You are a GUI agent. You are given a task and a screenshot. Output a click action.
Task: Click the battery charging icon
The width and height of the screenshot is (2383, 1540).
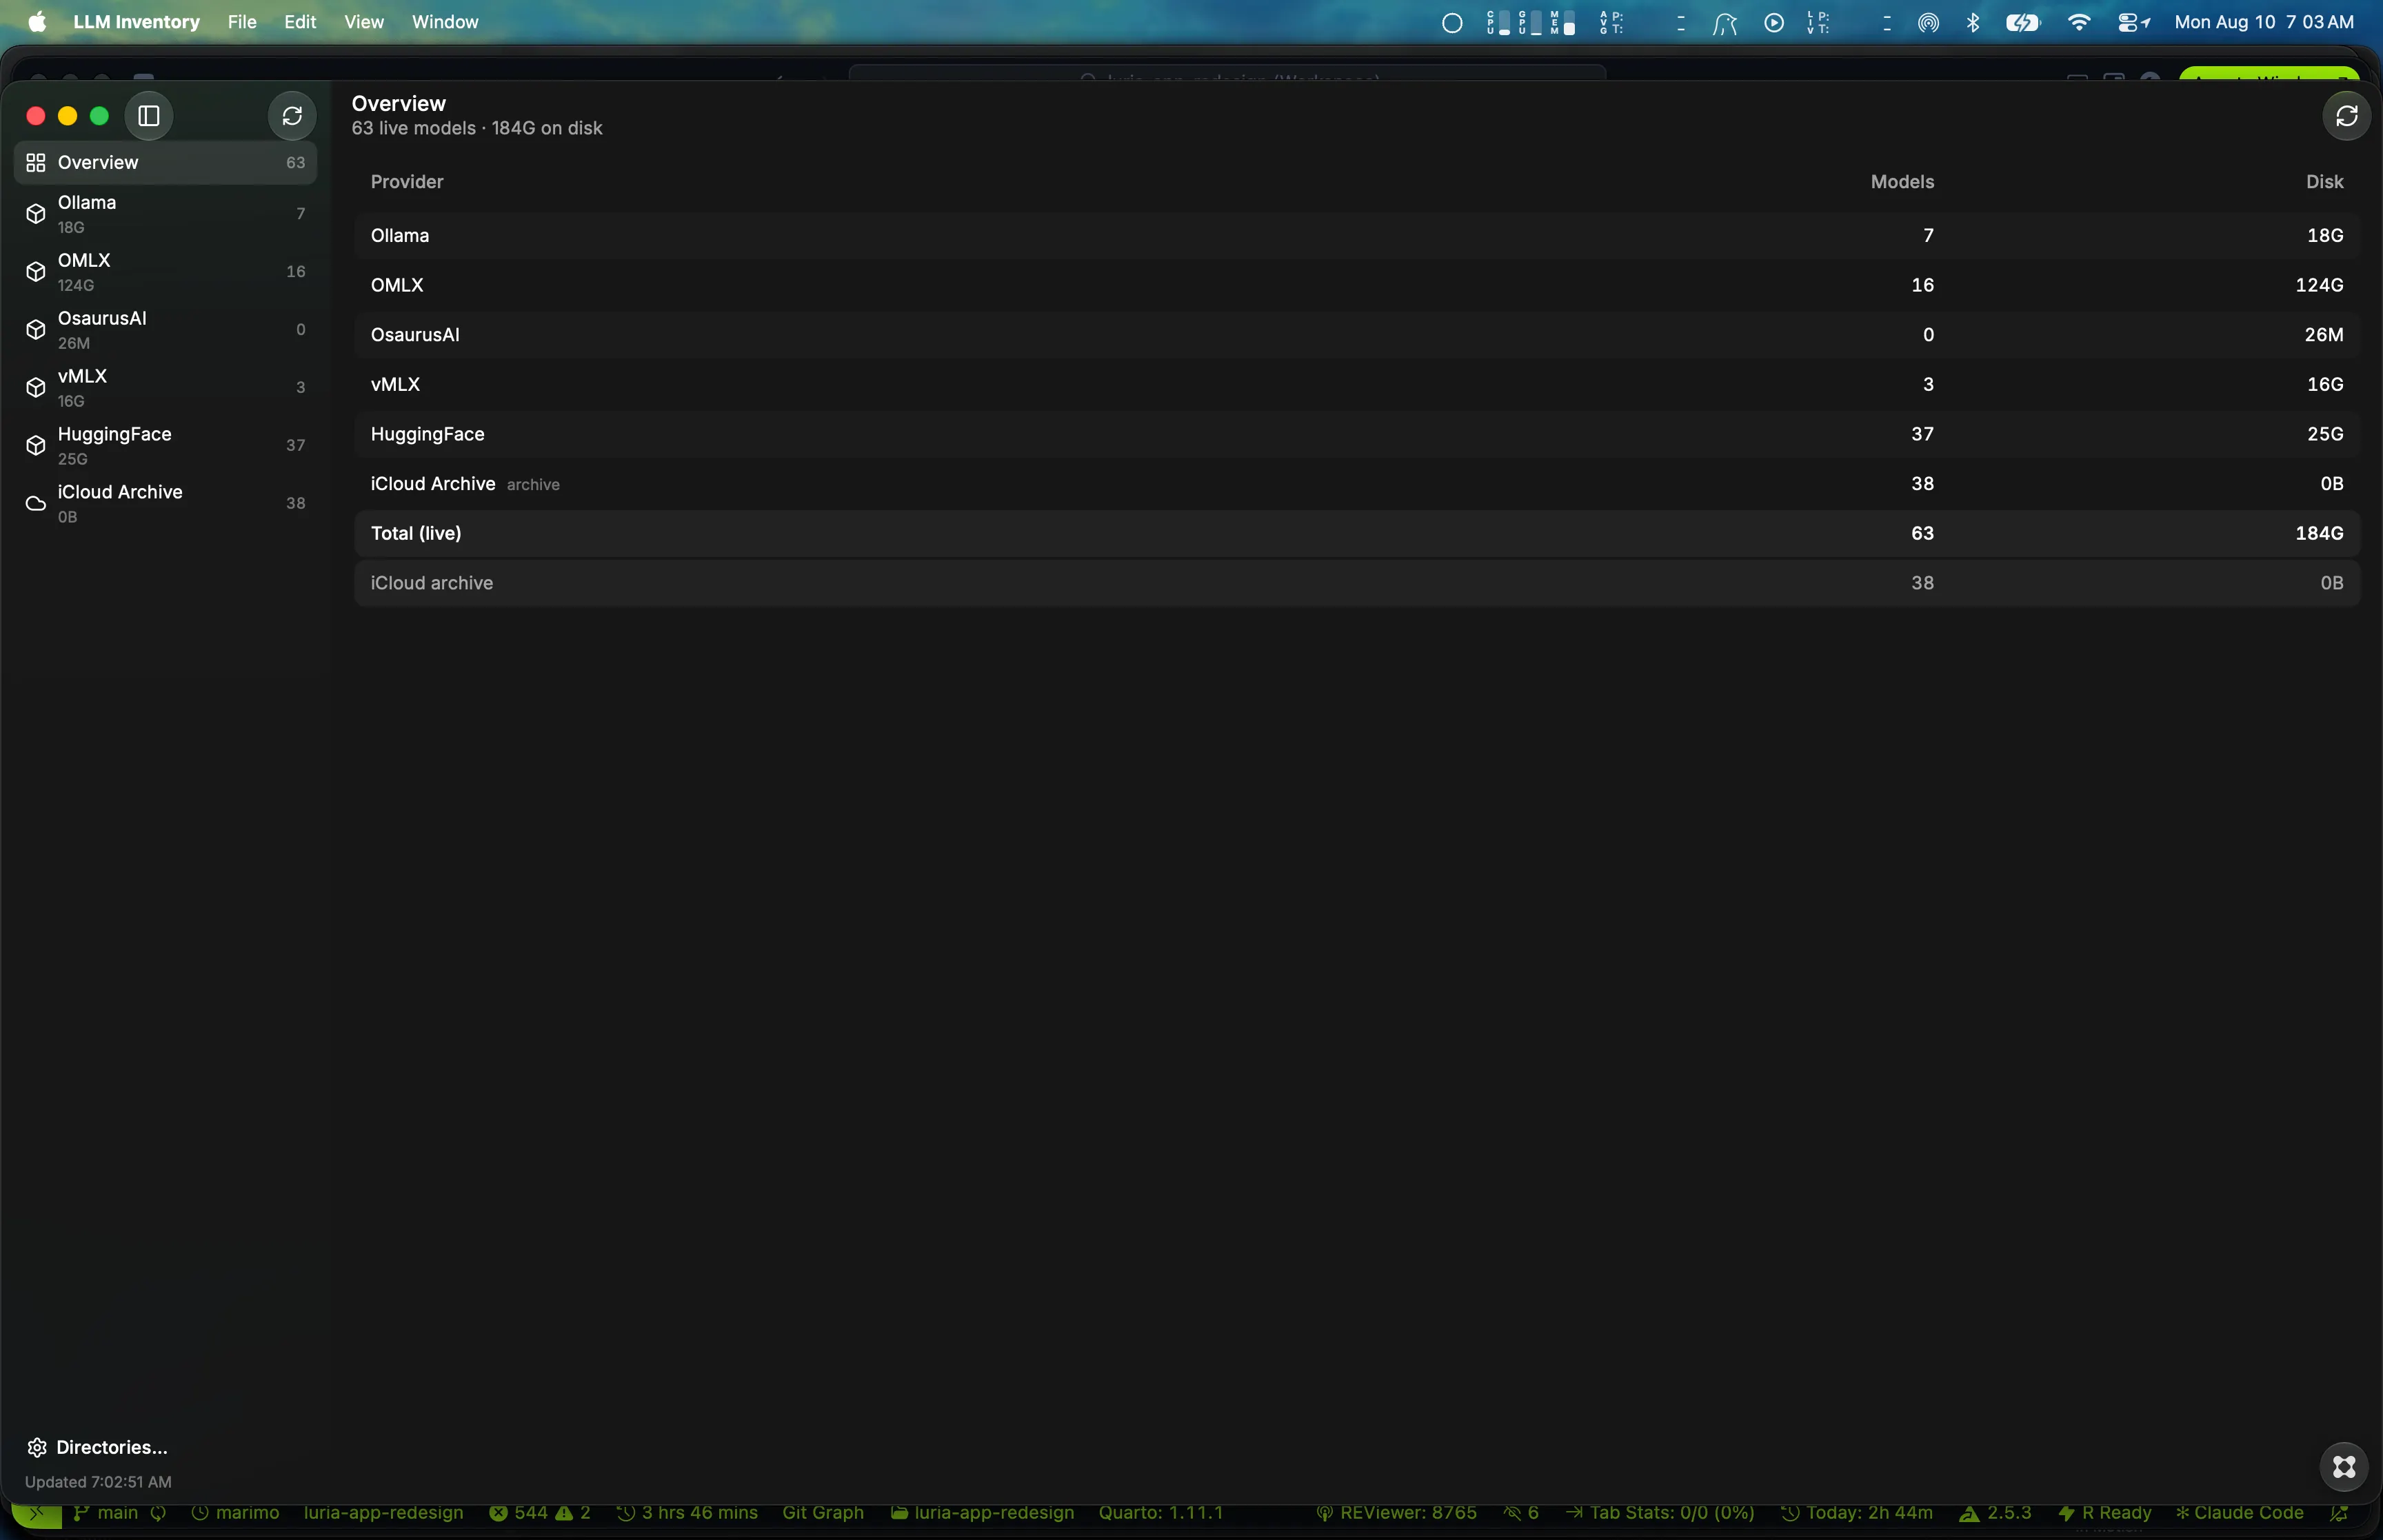[x=2023, y=22]
